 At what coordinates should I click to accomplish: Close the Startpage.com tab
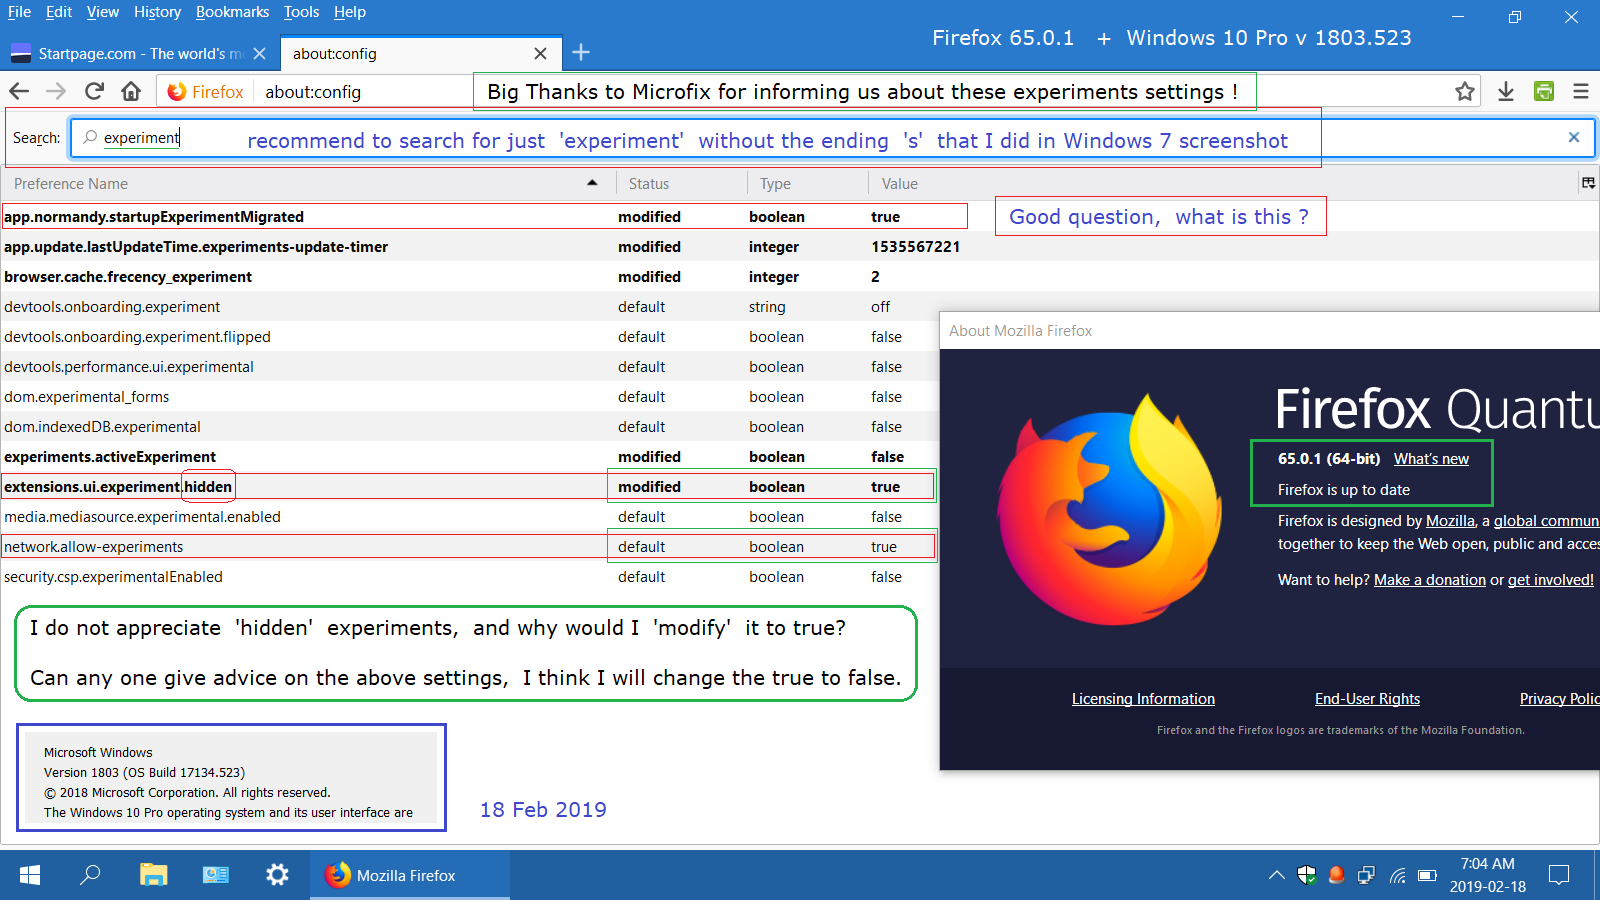pos(260,54)
